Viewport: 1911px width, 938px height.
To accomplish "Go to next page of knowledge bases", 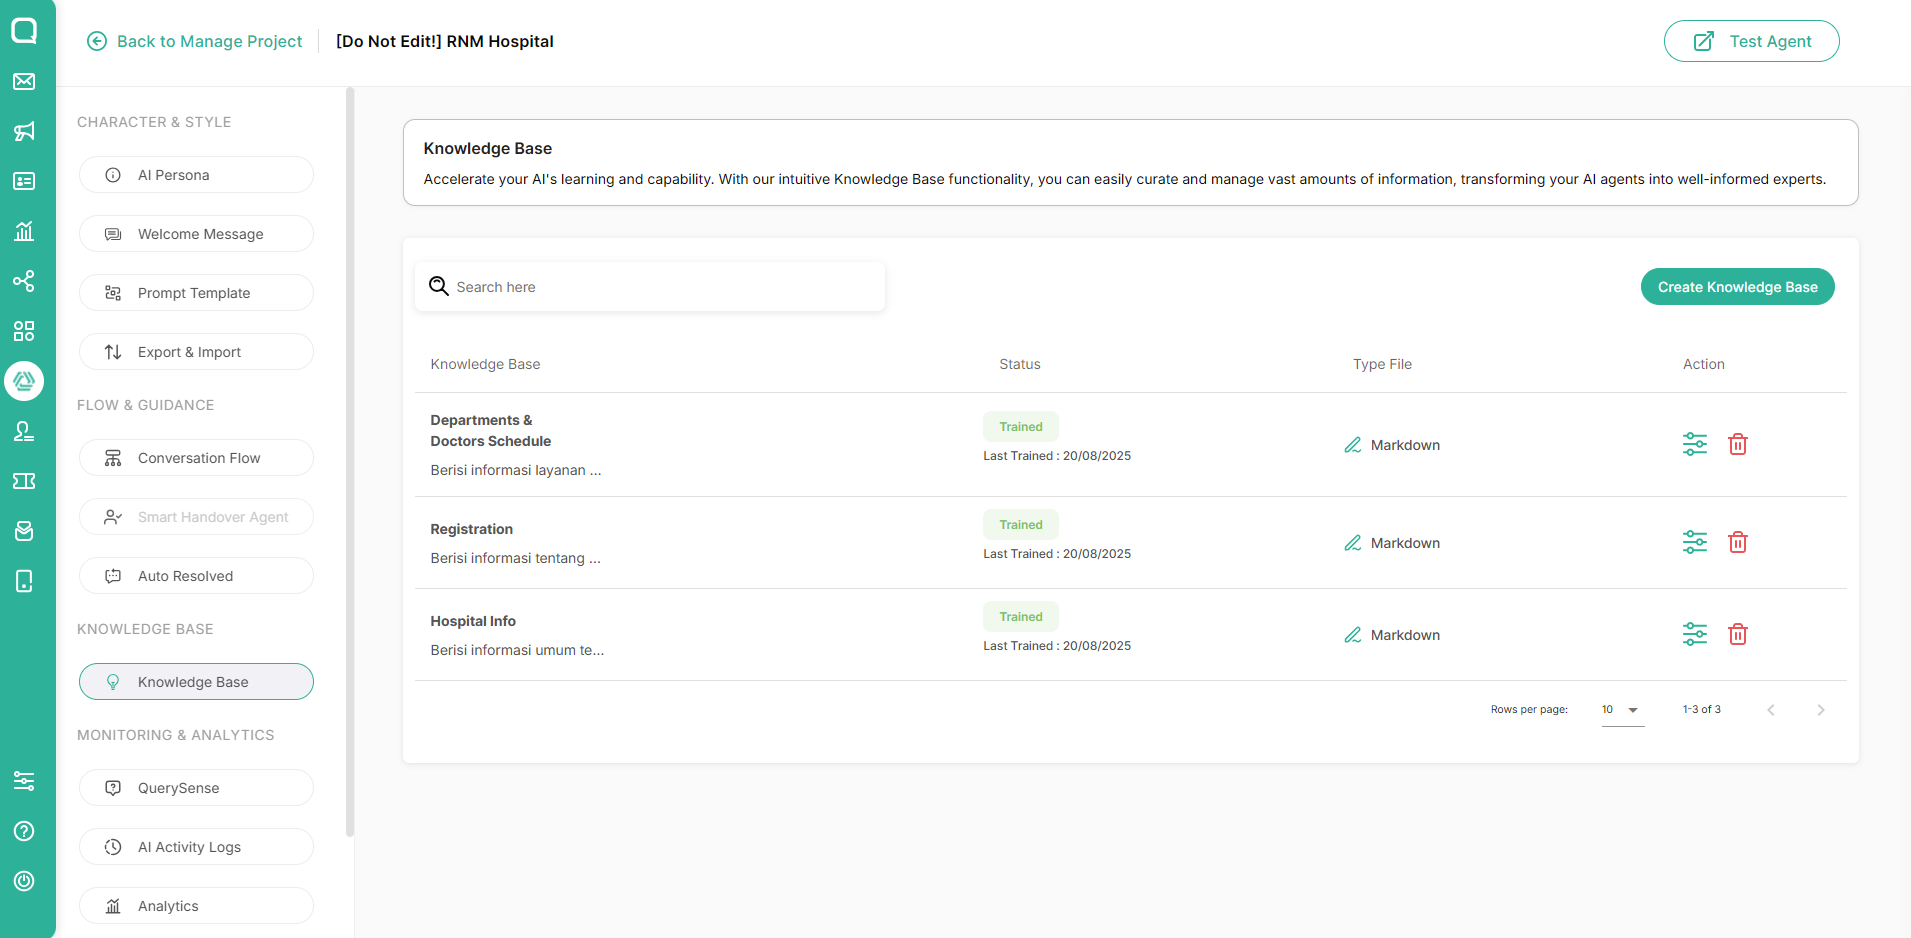I will [1820, 710].
